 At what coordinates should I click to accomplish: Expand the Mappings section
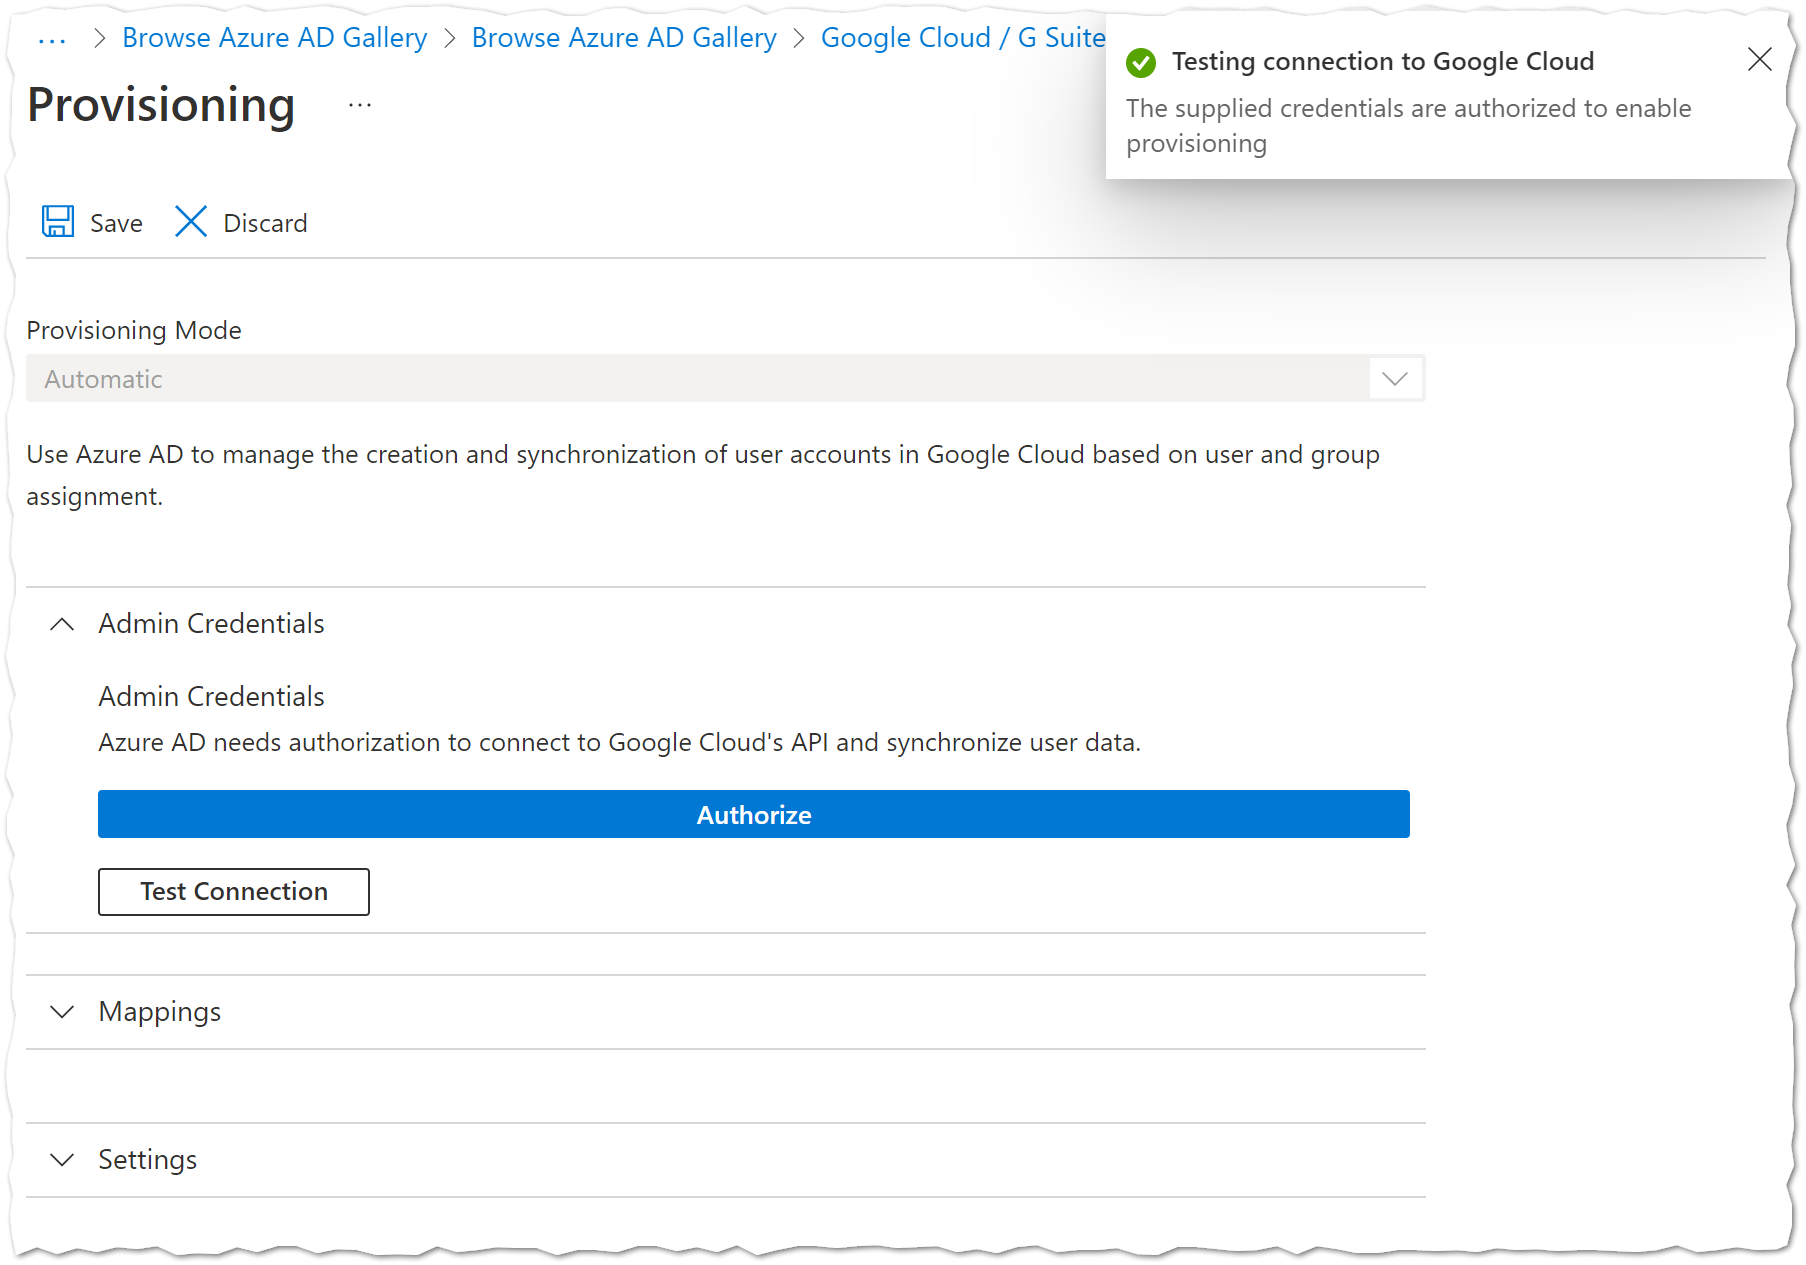62,1012
